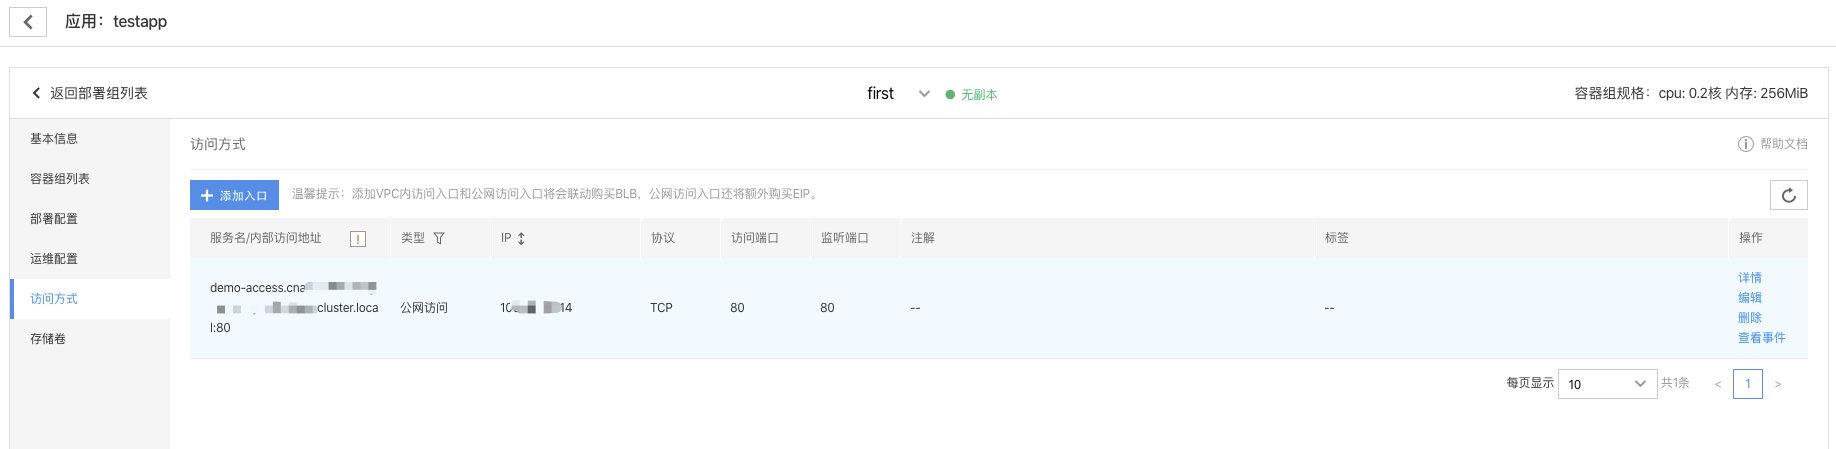Click 详情 link for demo-access row

1750,278
